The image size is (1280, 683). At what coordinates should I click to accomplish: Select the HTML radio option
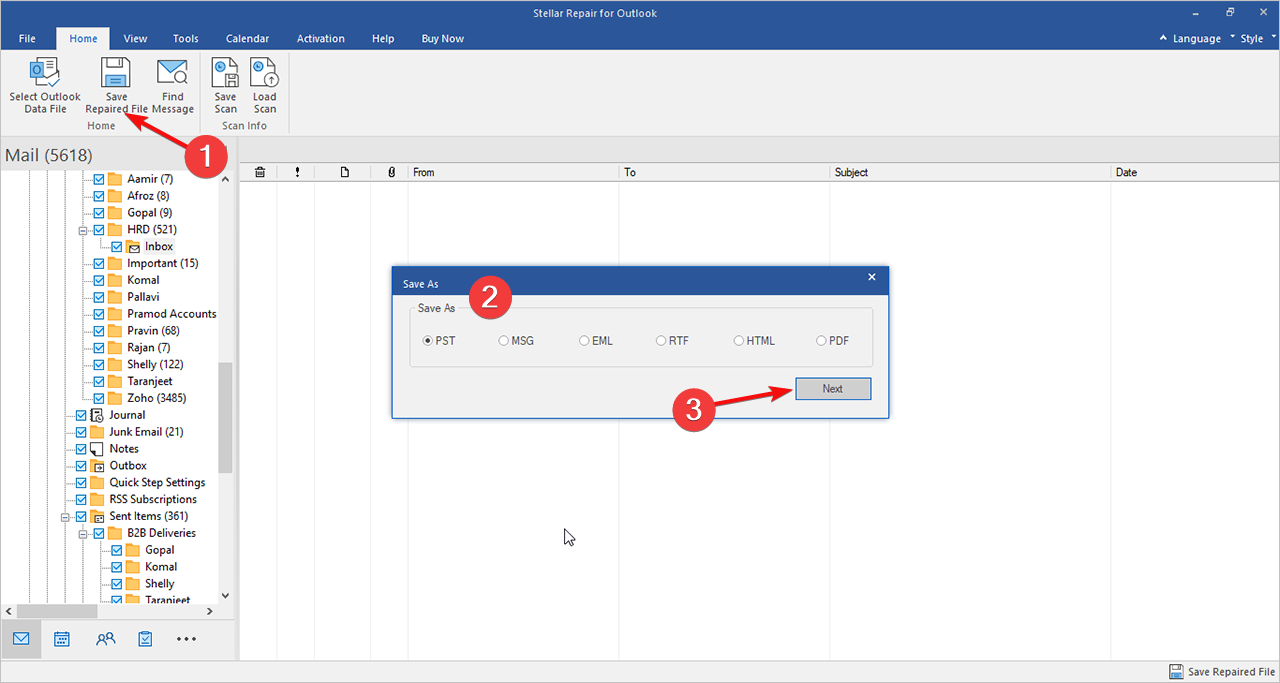point(739,341)
